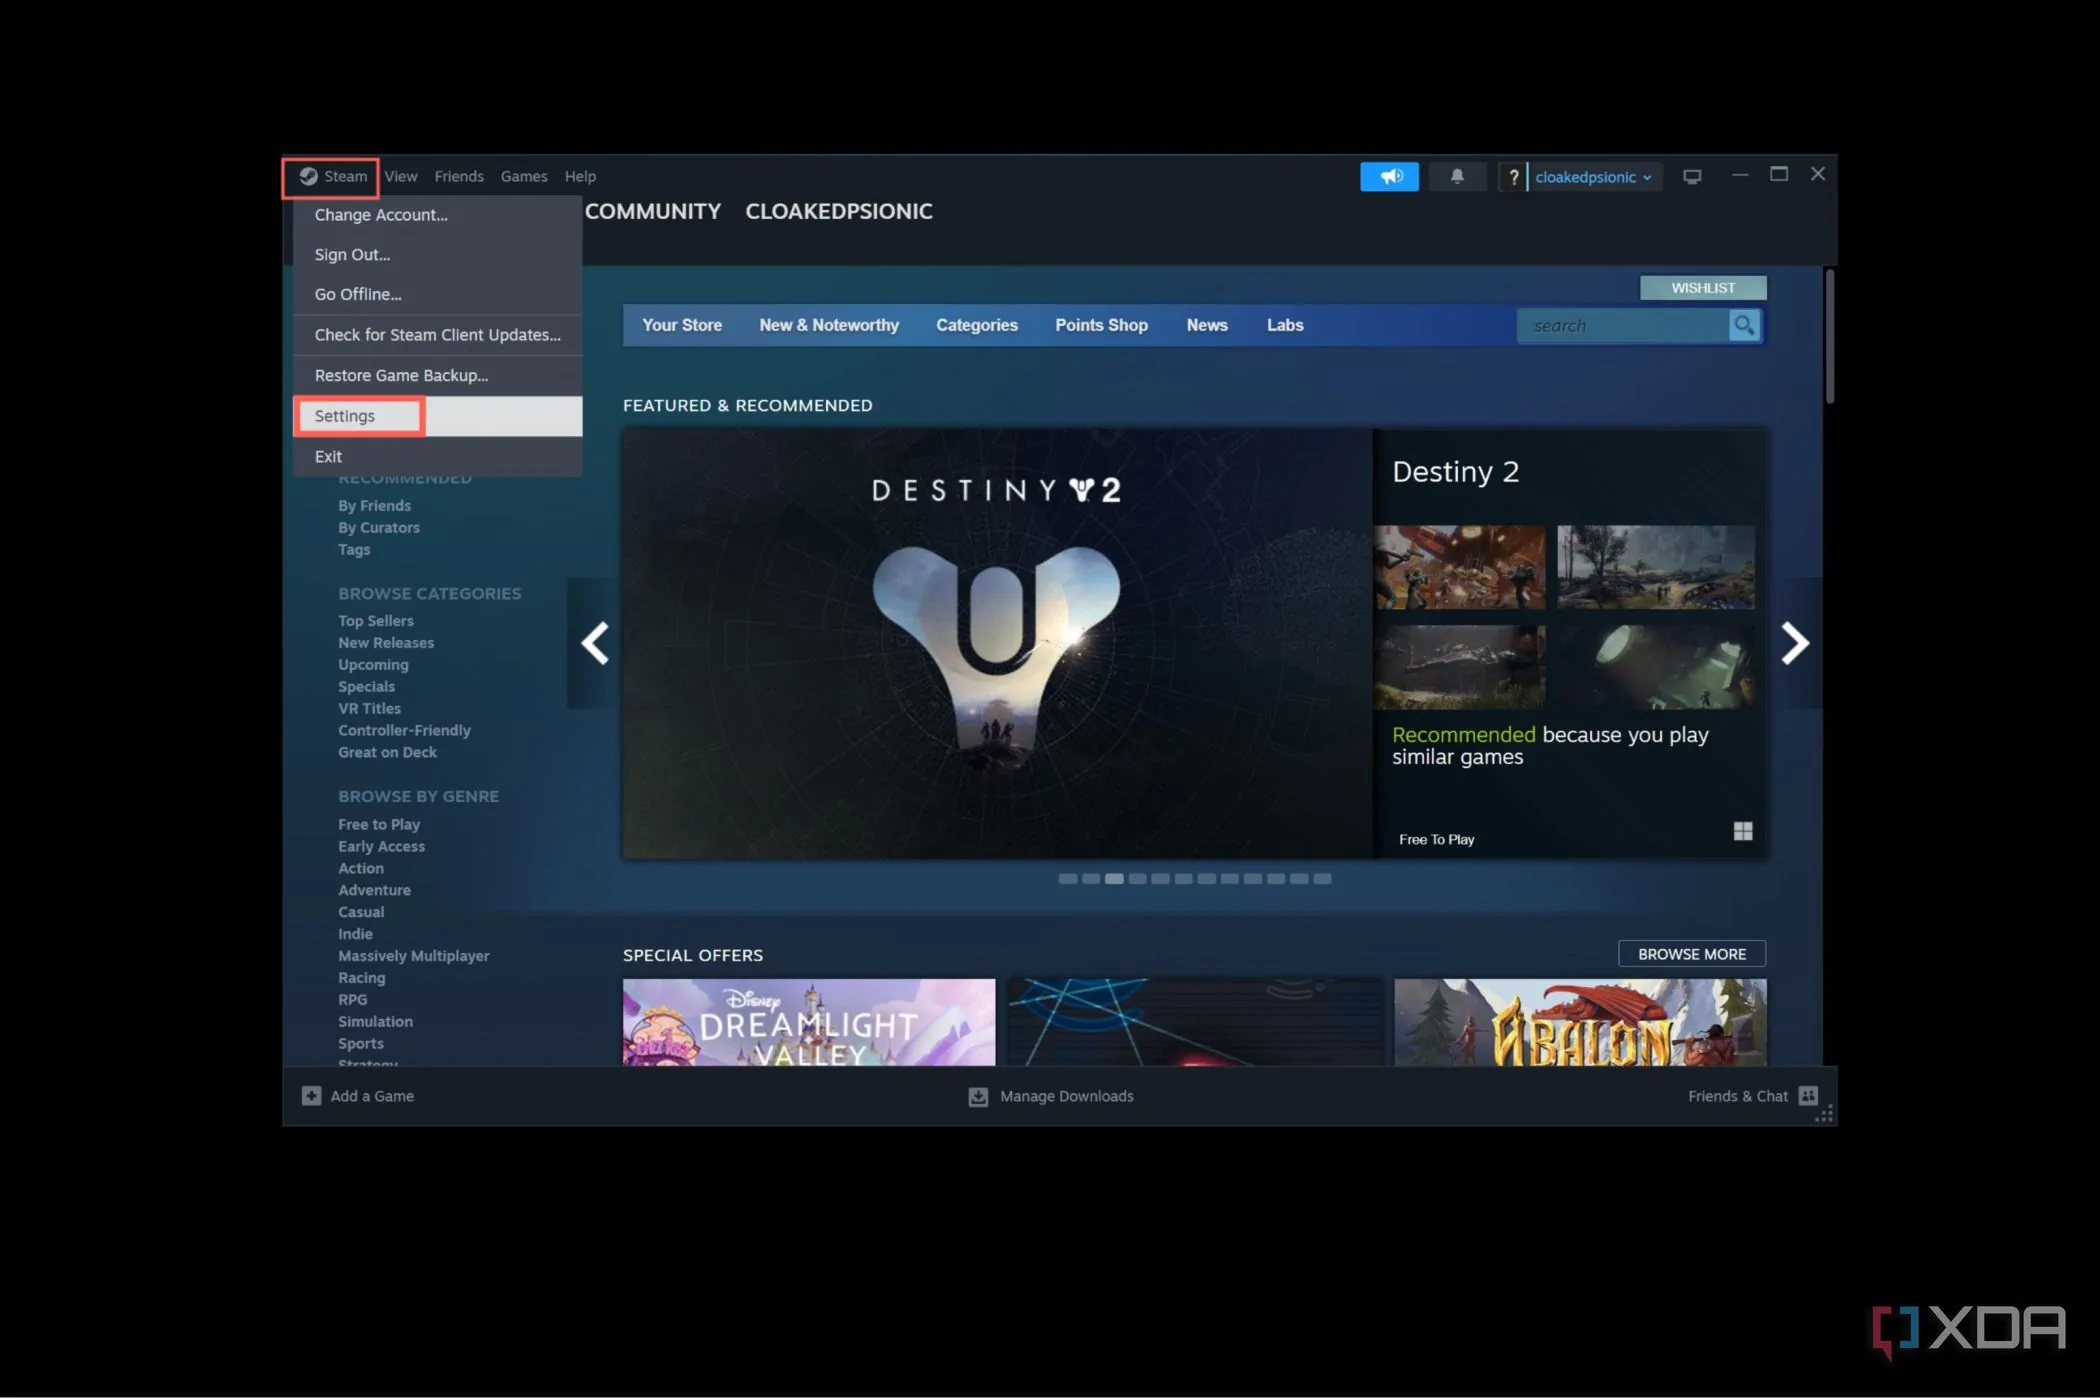
Task: Choose Change Account... from Steam menu
Action: (438, 215)
